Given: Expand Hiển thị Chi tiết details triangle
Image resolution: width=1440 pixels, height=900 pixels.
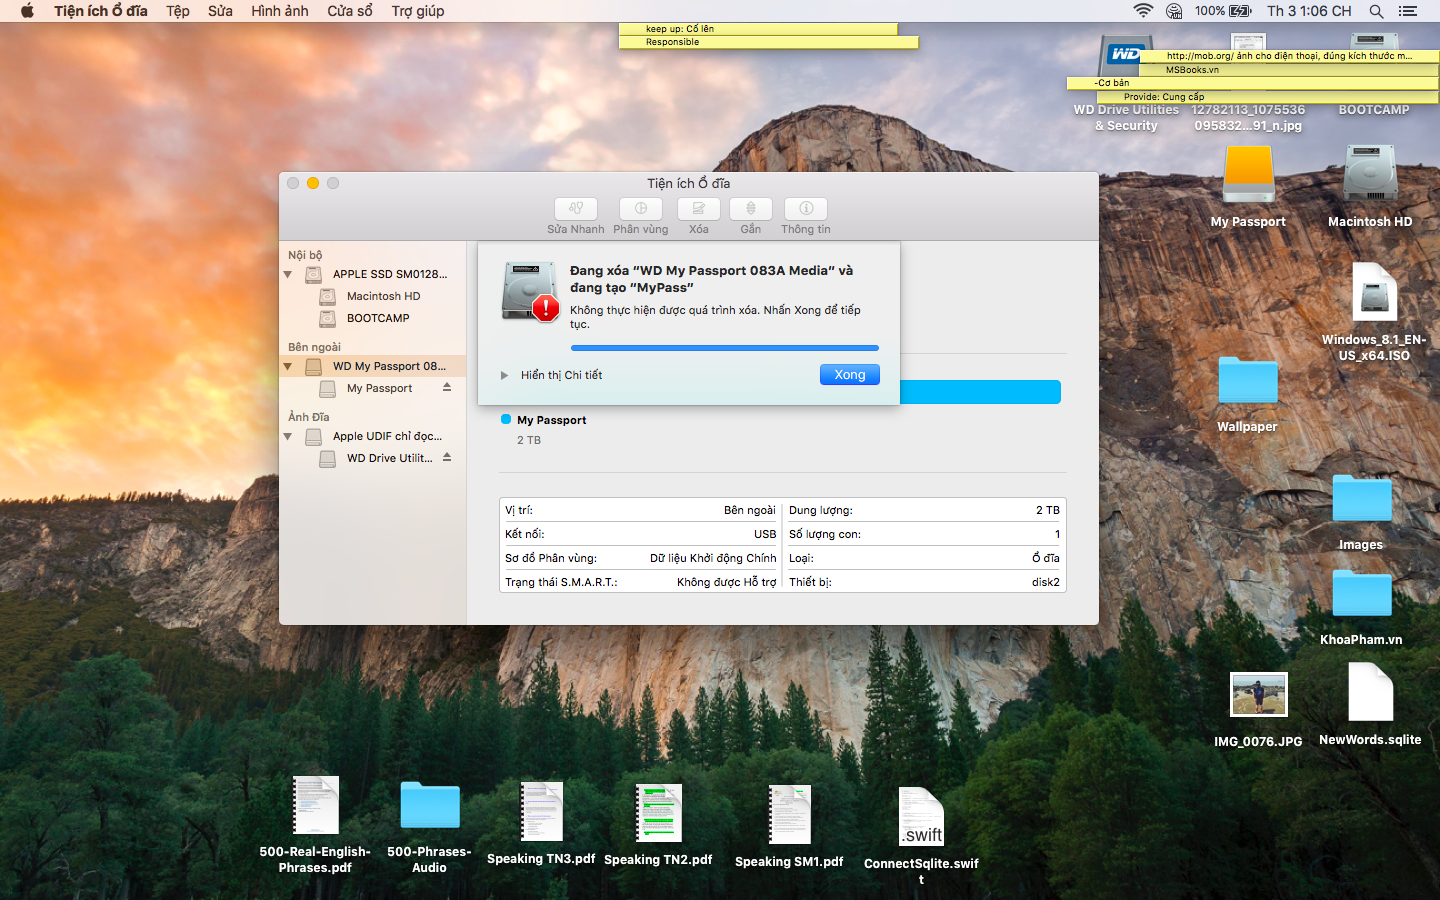Looking at the screenshot, I should [505, 375].
